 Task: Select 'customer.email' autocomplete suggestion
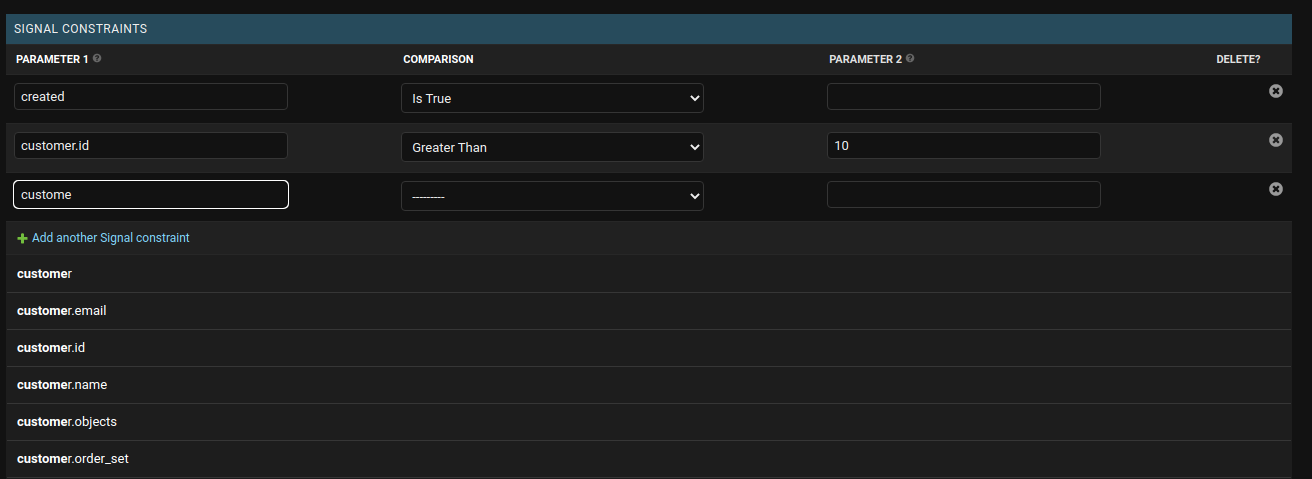[x=62, y=311]
